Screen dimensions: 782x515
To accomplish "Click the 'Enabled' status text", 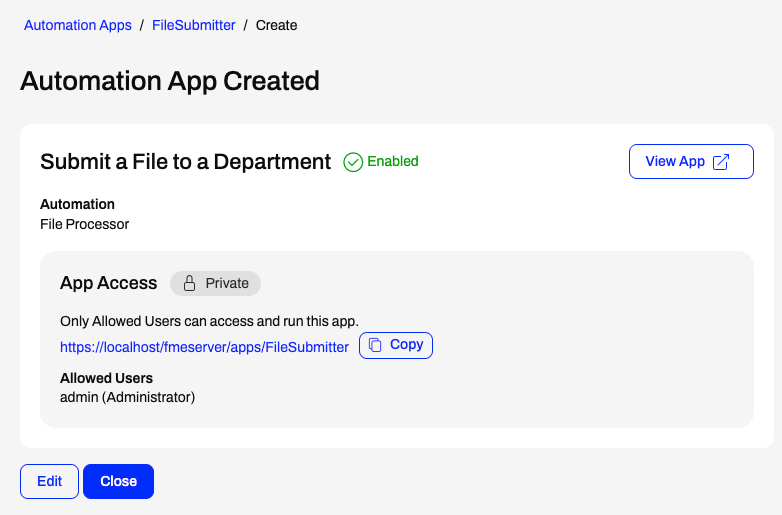I will (x=393, y=162).
